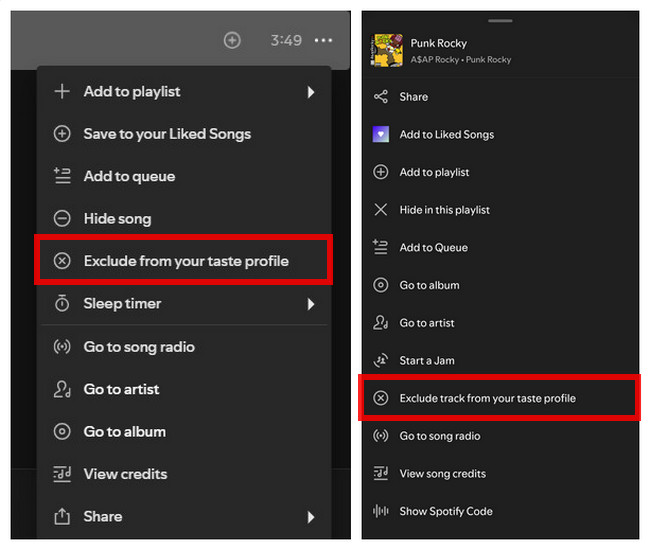Choose Add to queue in left menu
This screenshot has height=550, width=650.
(x=129, y=177)
